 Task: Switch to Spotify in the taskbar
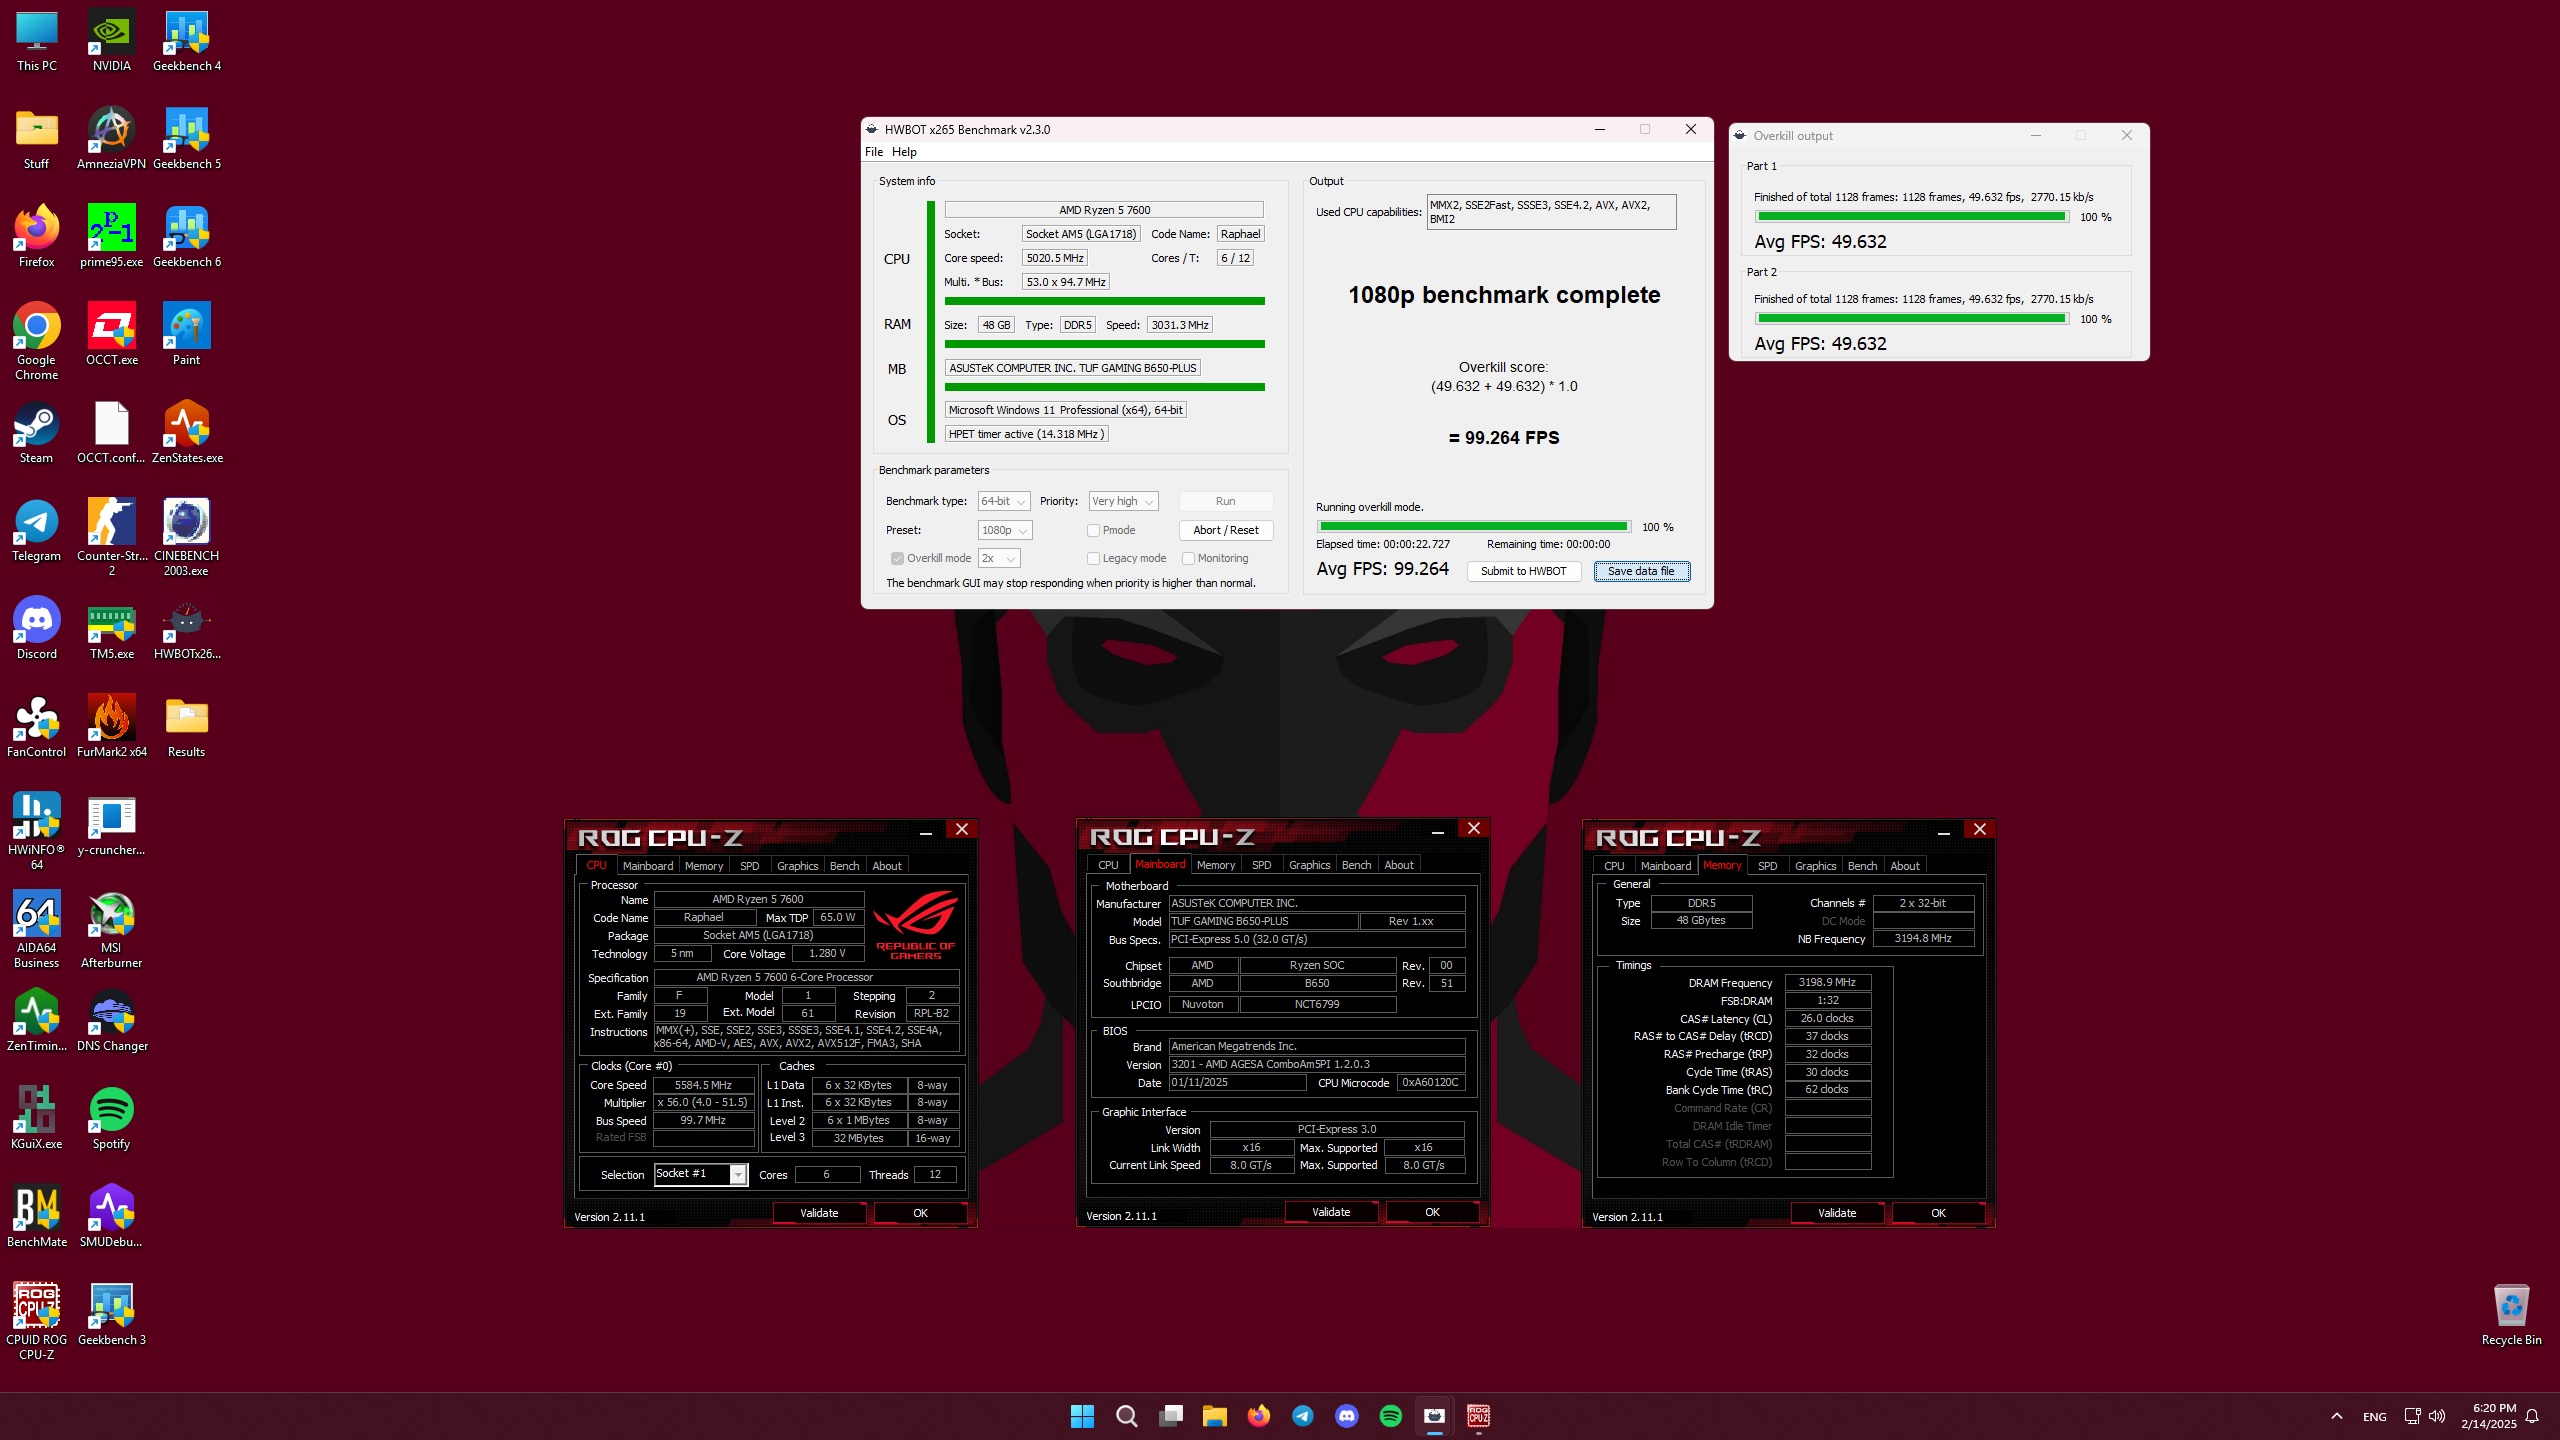(x=1390, y=1416)
